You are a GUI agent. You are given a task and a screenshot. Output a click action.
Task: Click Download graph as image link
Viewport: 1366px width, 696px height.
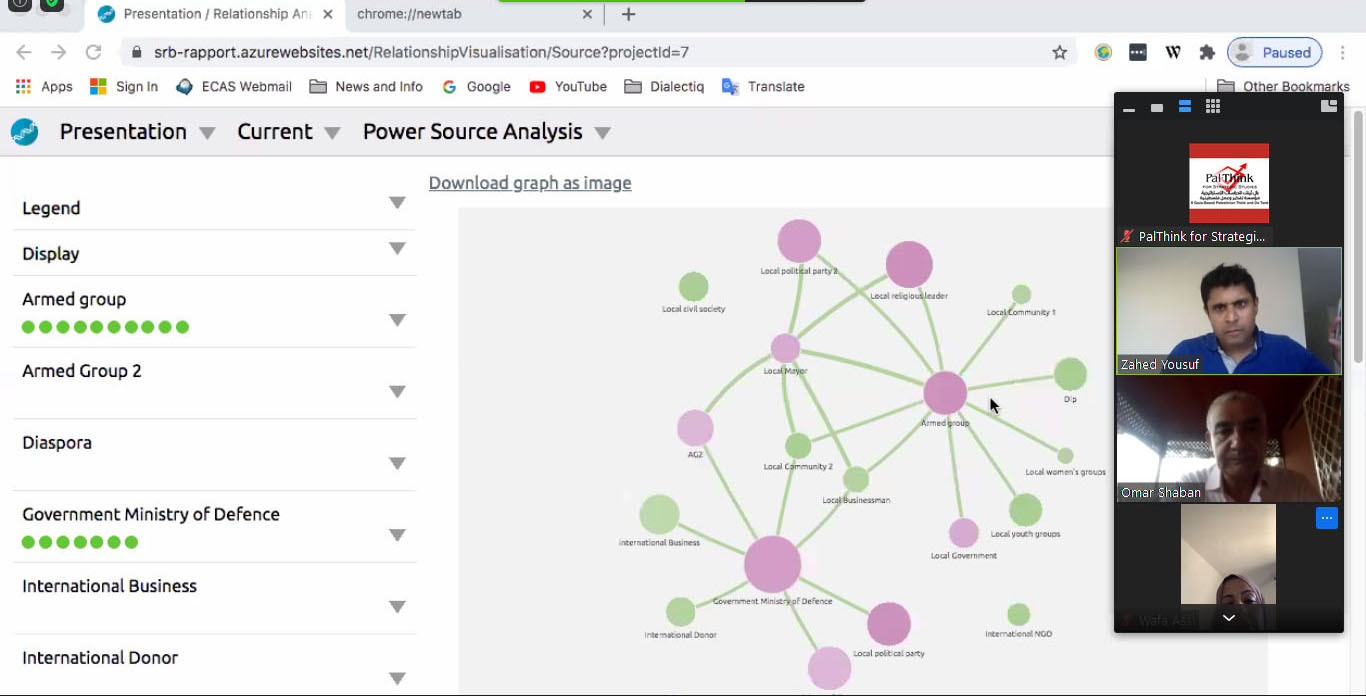pos(530,183)
